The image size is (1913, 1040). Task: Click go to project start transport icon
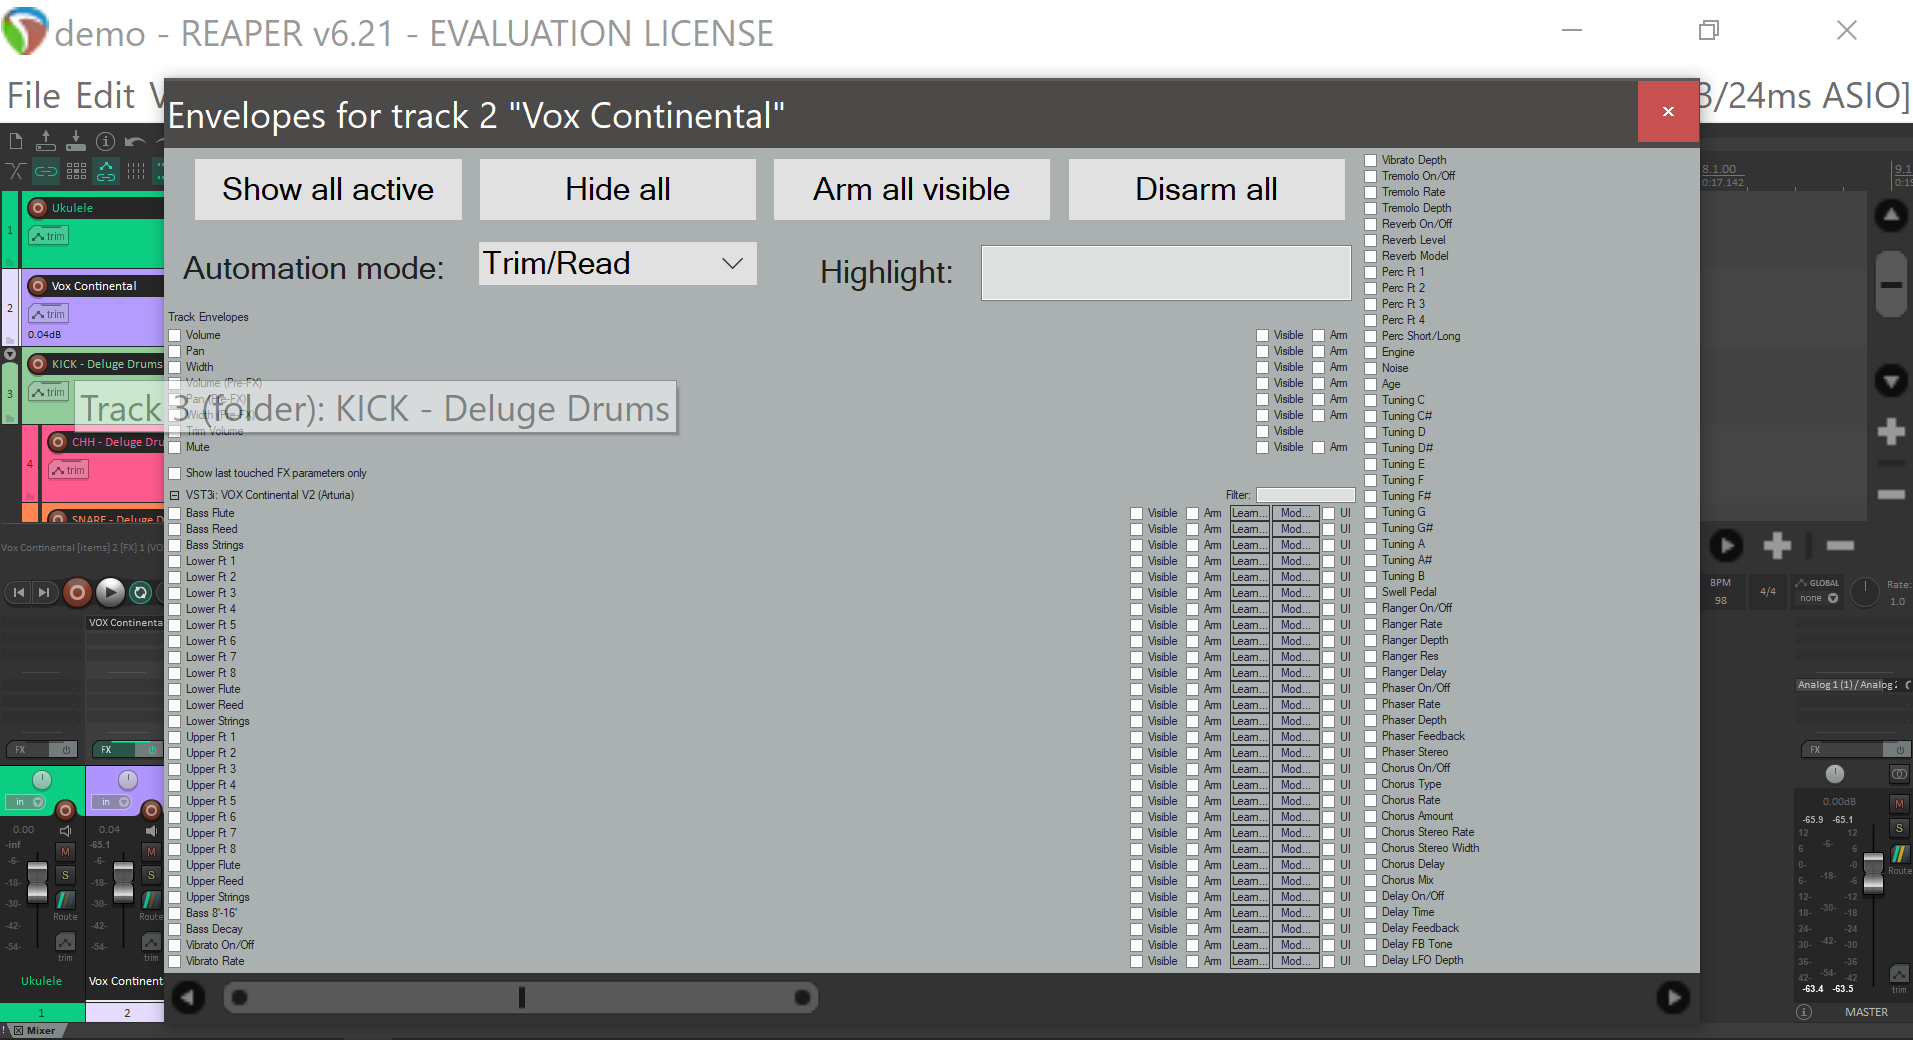click(x=18, y=593)
